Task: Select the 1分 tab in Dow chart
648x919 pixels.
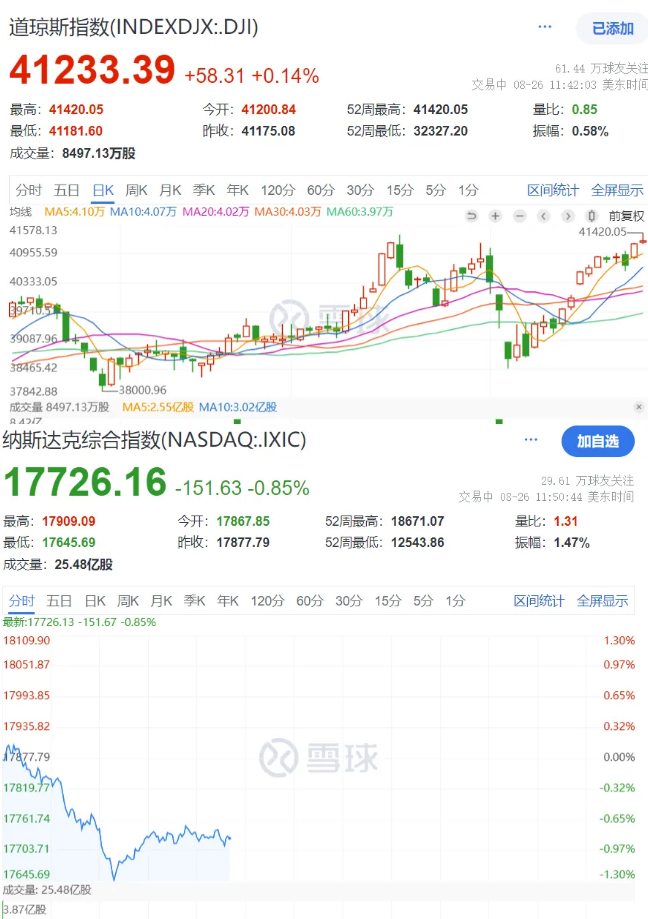Action: point(468,190)
